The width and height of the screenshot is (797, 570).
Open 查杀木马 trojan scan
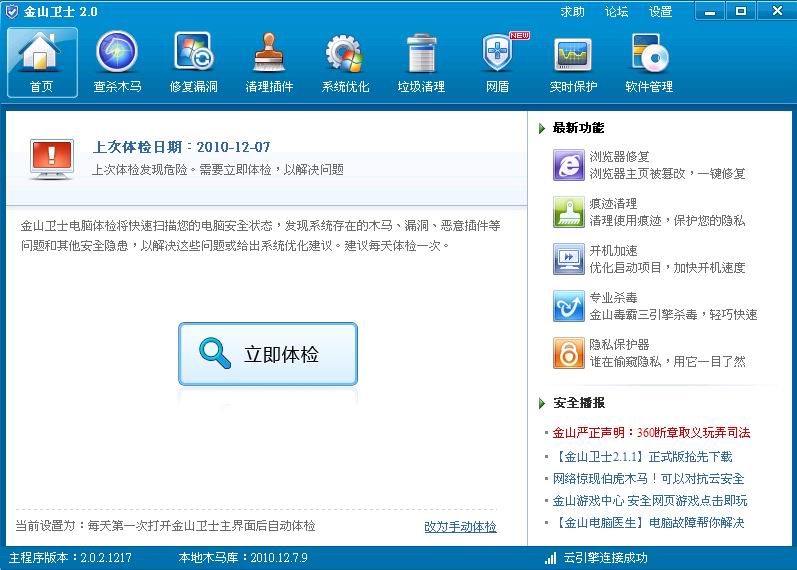(x=117, y=63)
